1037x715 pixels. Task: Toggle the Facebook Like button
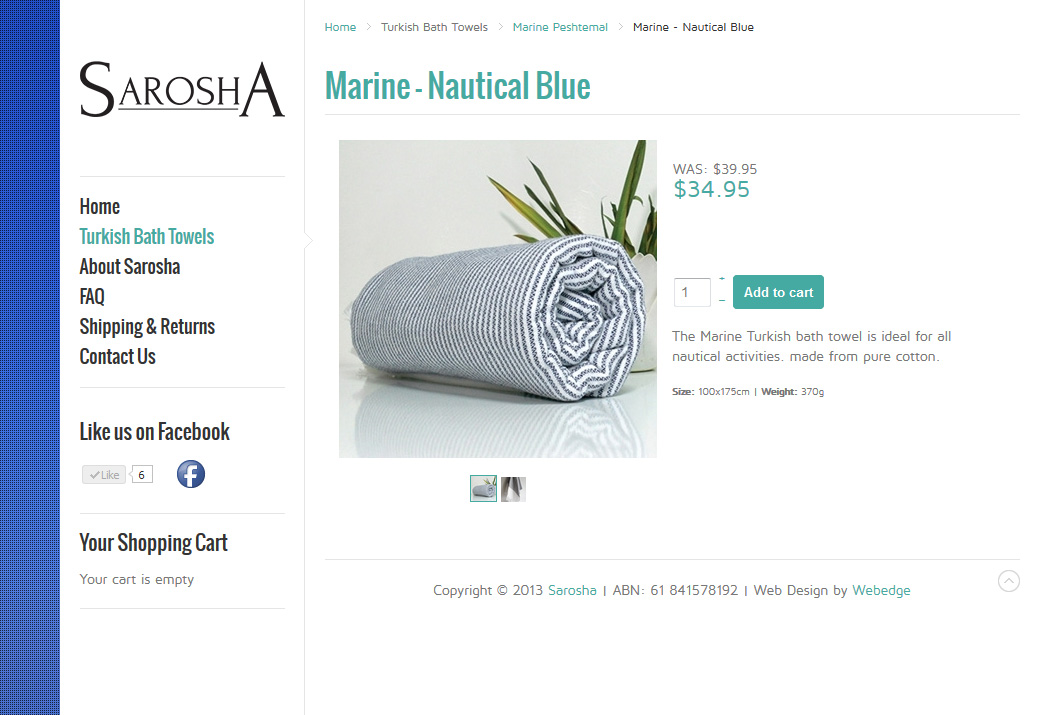pyautogui.click(x=104, y=475)
